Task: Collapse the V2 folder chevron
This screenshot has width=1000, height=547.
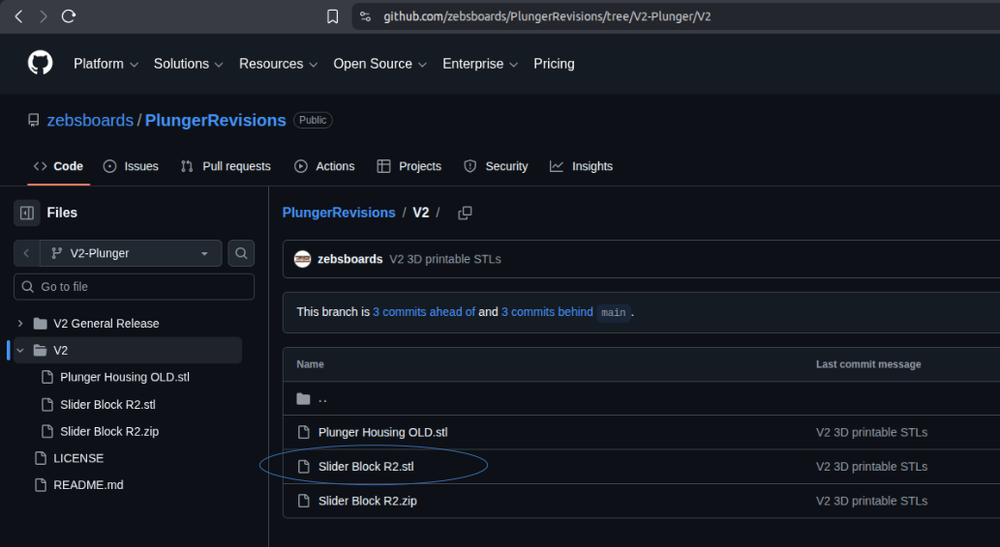Action: (x=20, y=351)
